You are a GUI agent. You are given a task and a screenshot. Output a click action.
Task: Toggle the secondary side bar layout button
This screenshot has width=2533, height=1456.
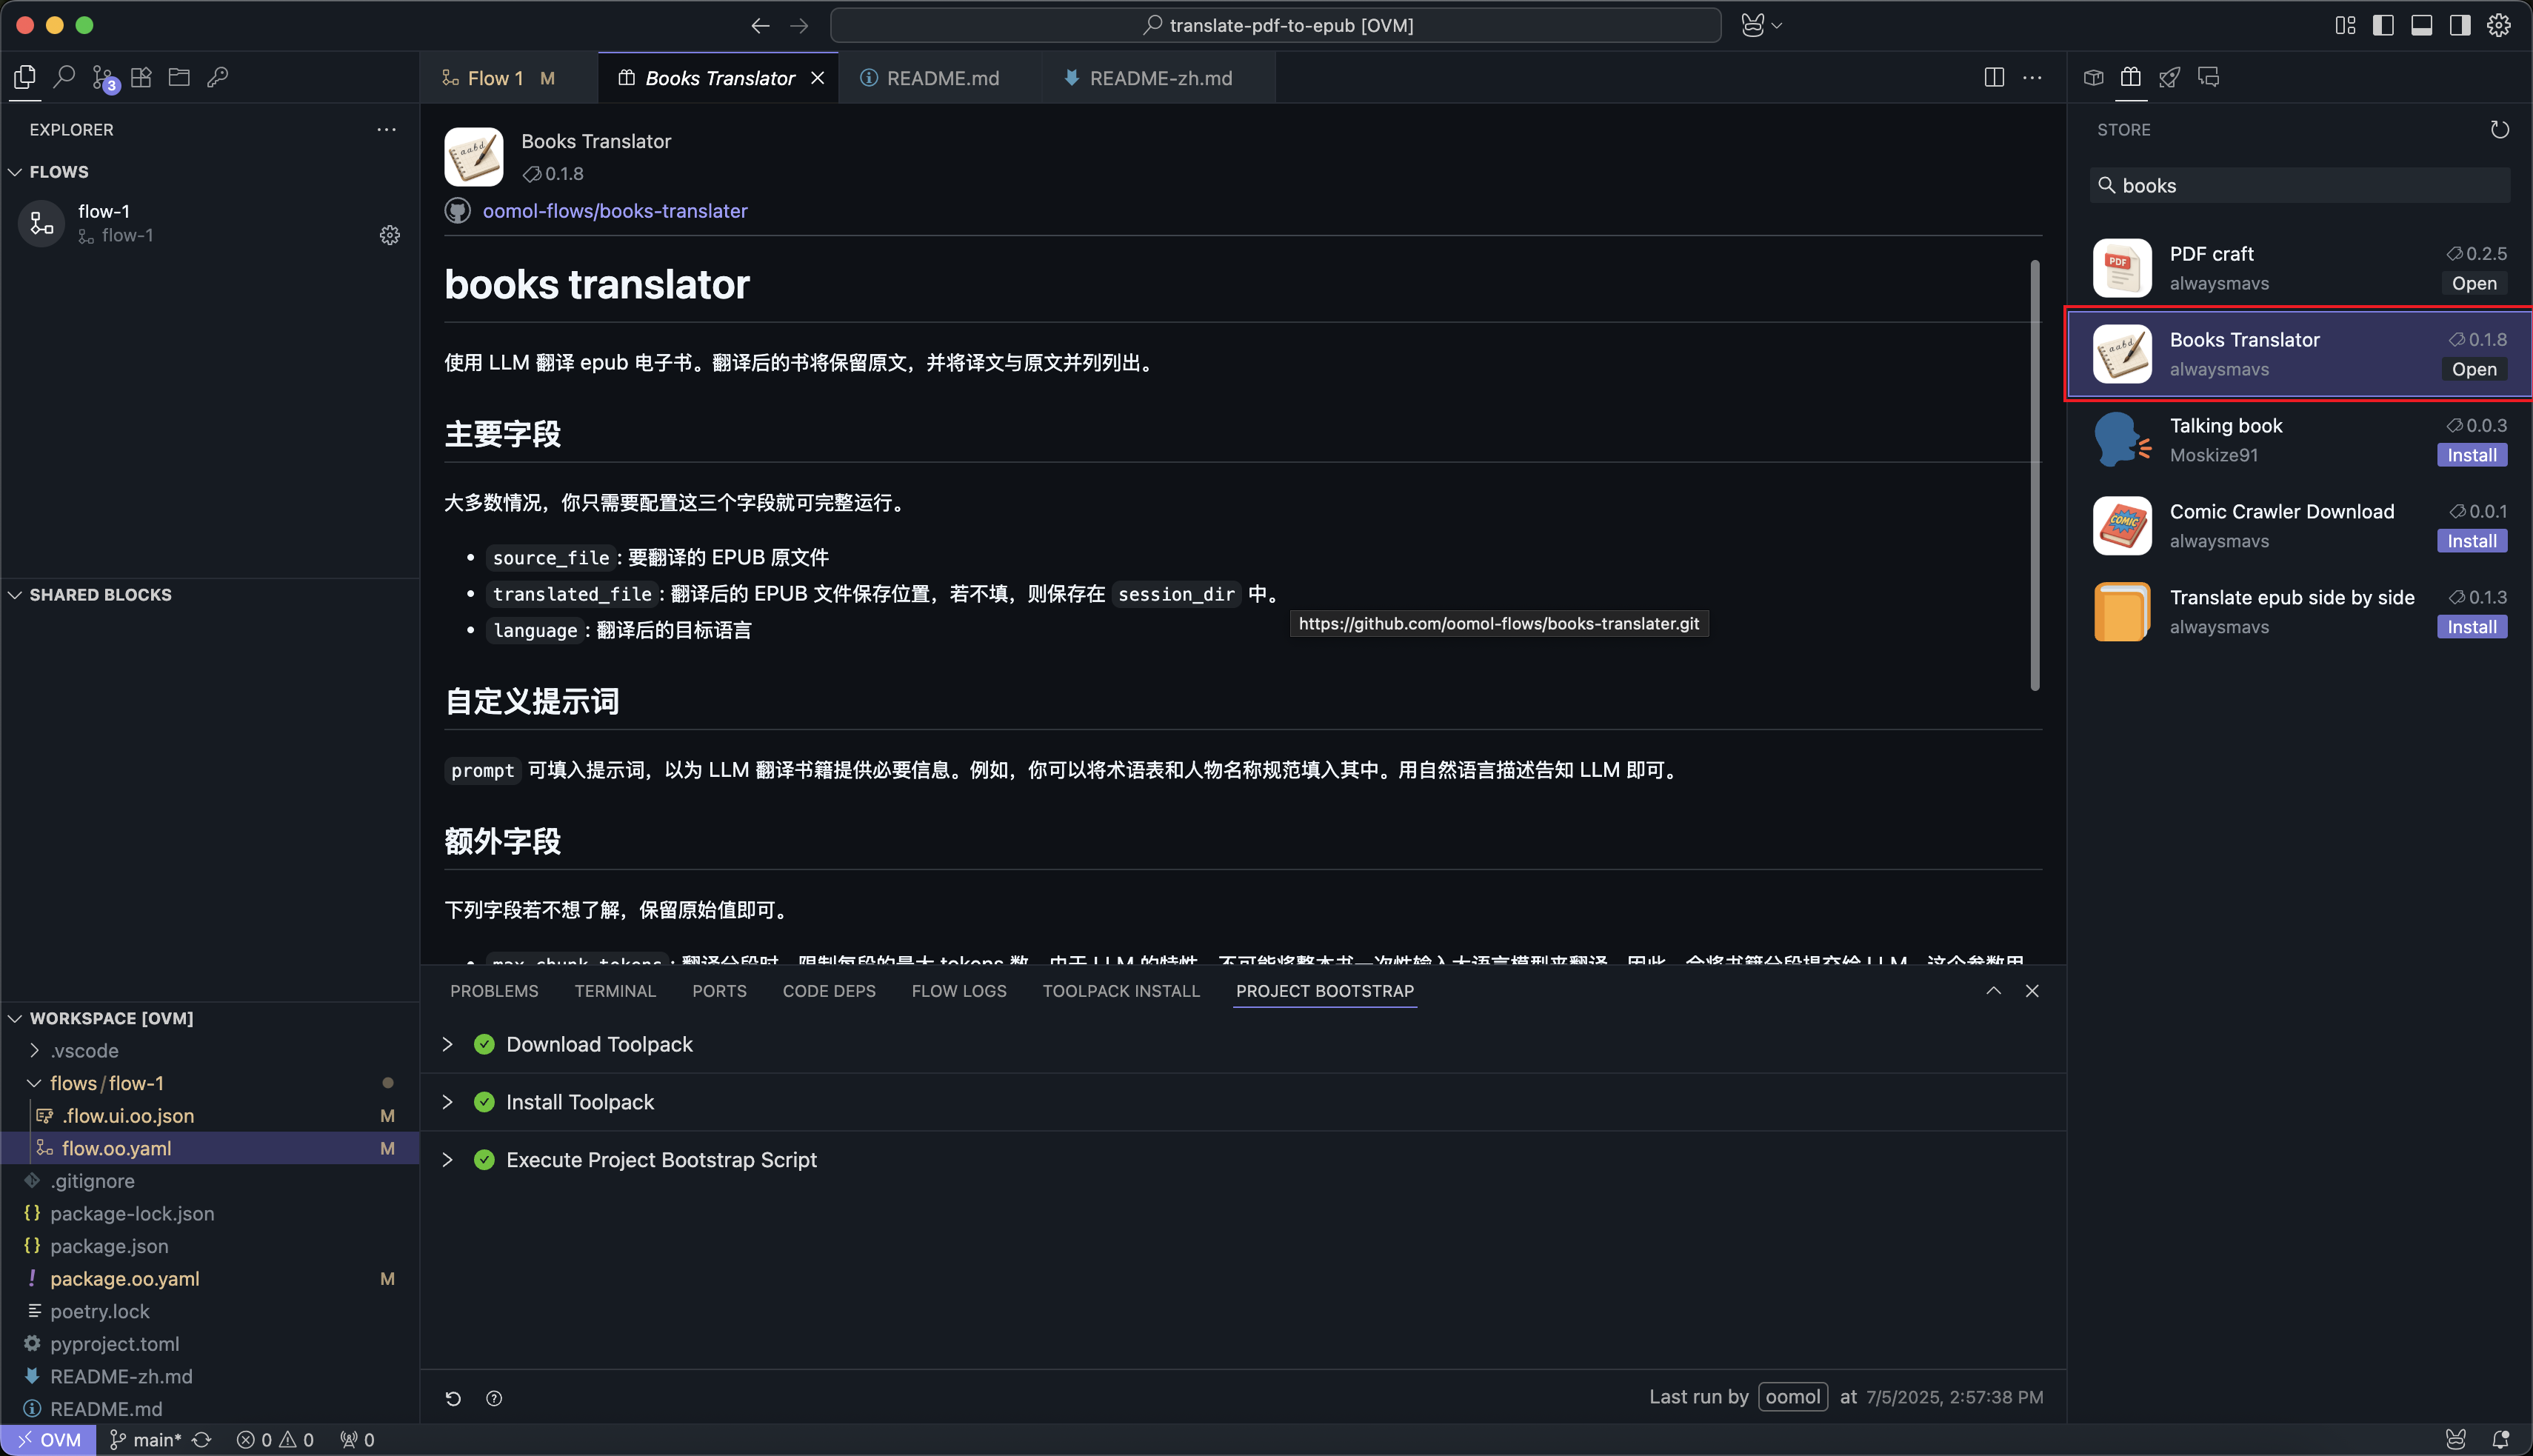click(x=2459, y=25)
